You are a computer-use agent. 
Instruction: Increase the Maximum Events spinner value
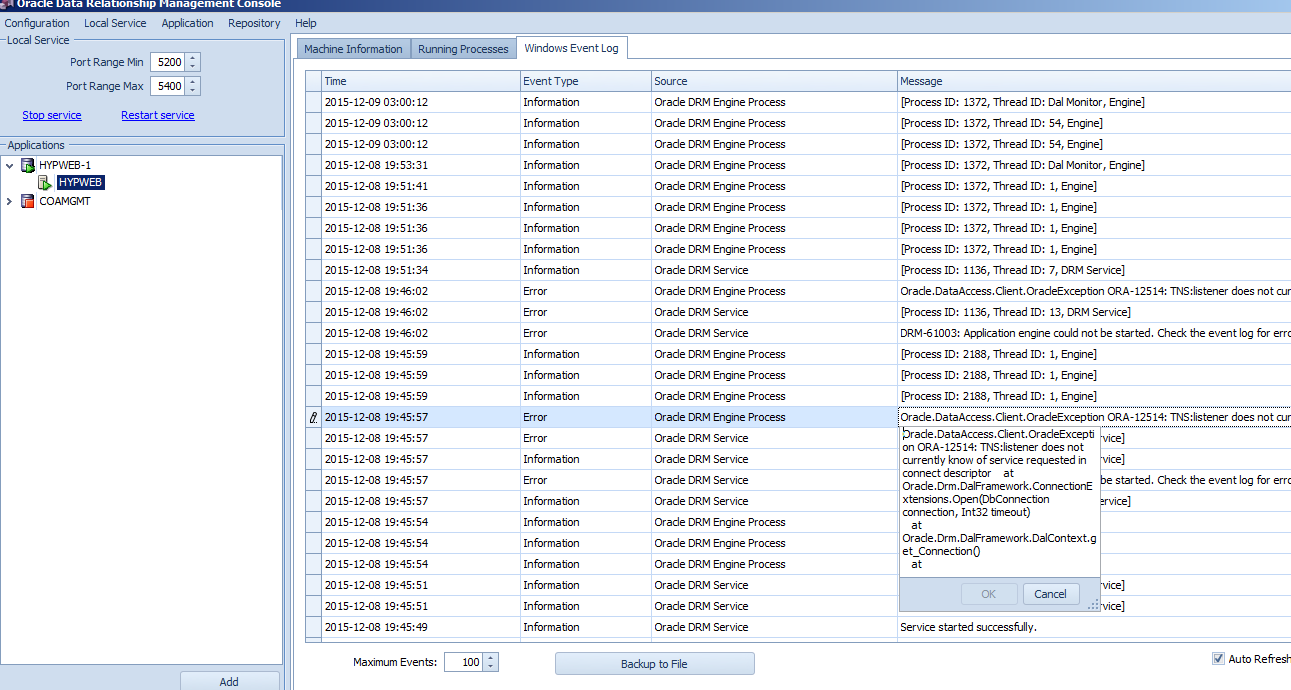[490, 657]
